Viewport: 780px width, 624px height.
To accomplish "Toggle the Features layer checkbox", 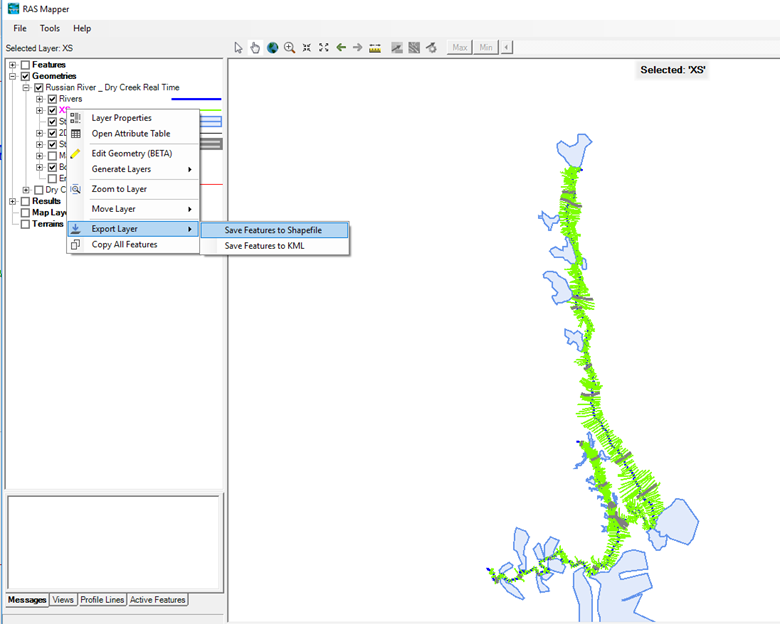I will pyautogui.click(x=25, y=65).
